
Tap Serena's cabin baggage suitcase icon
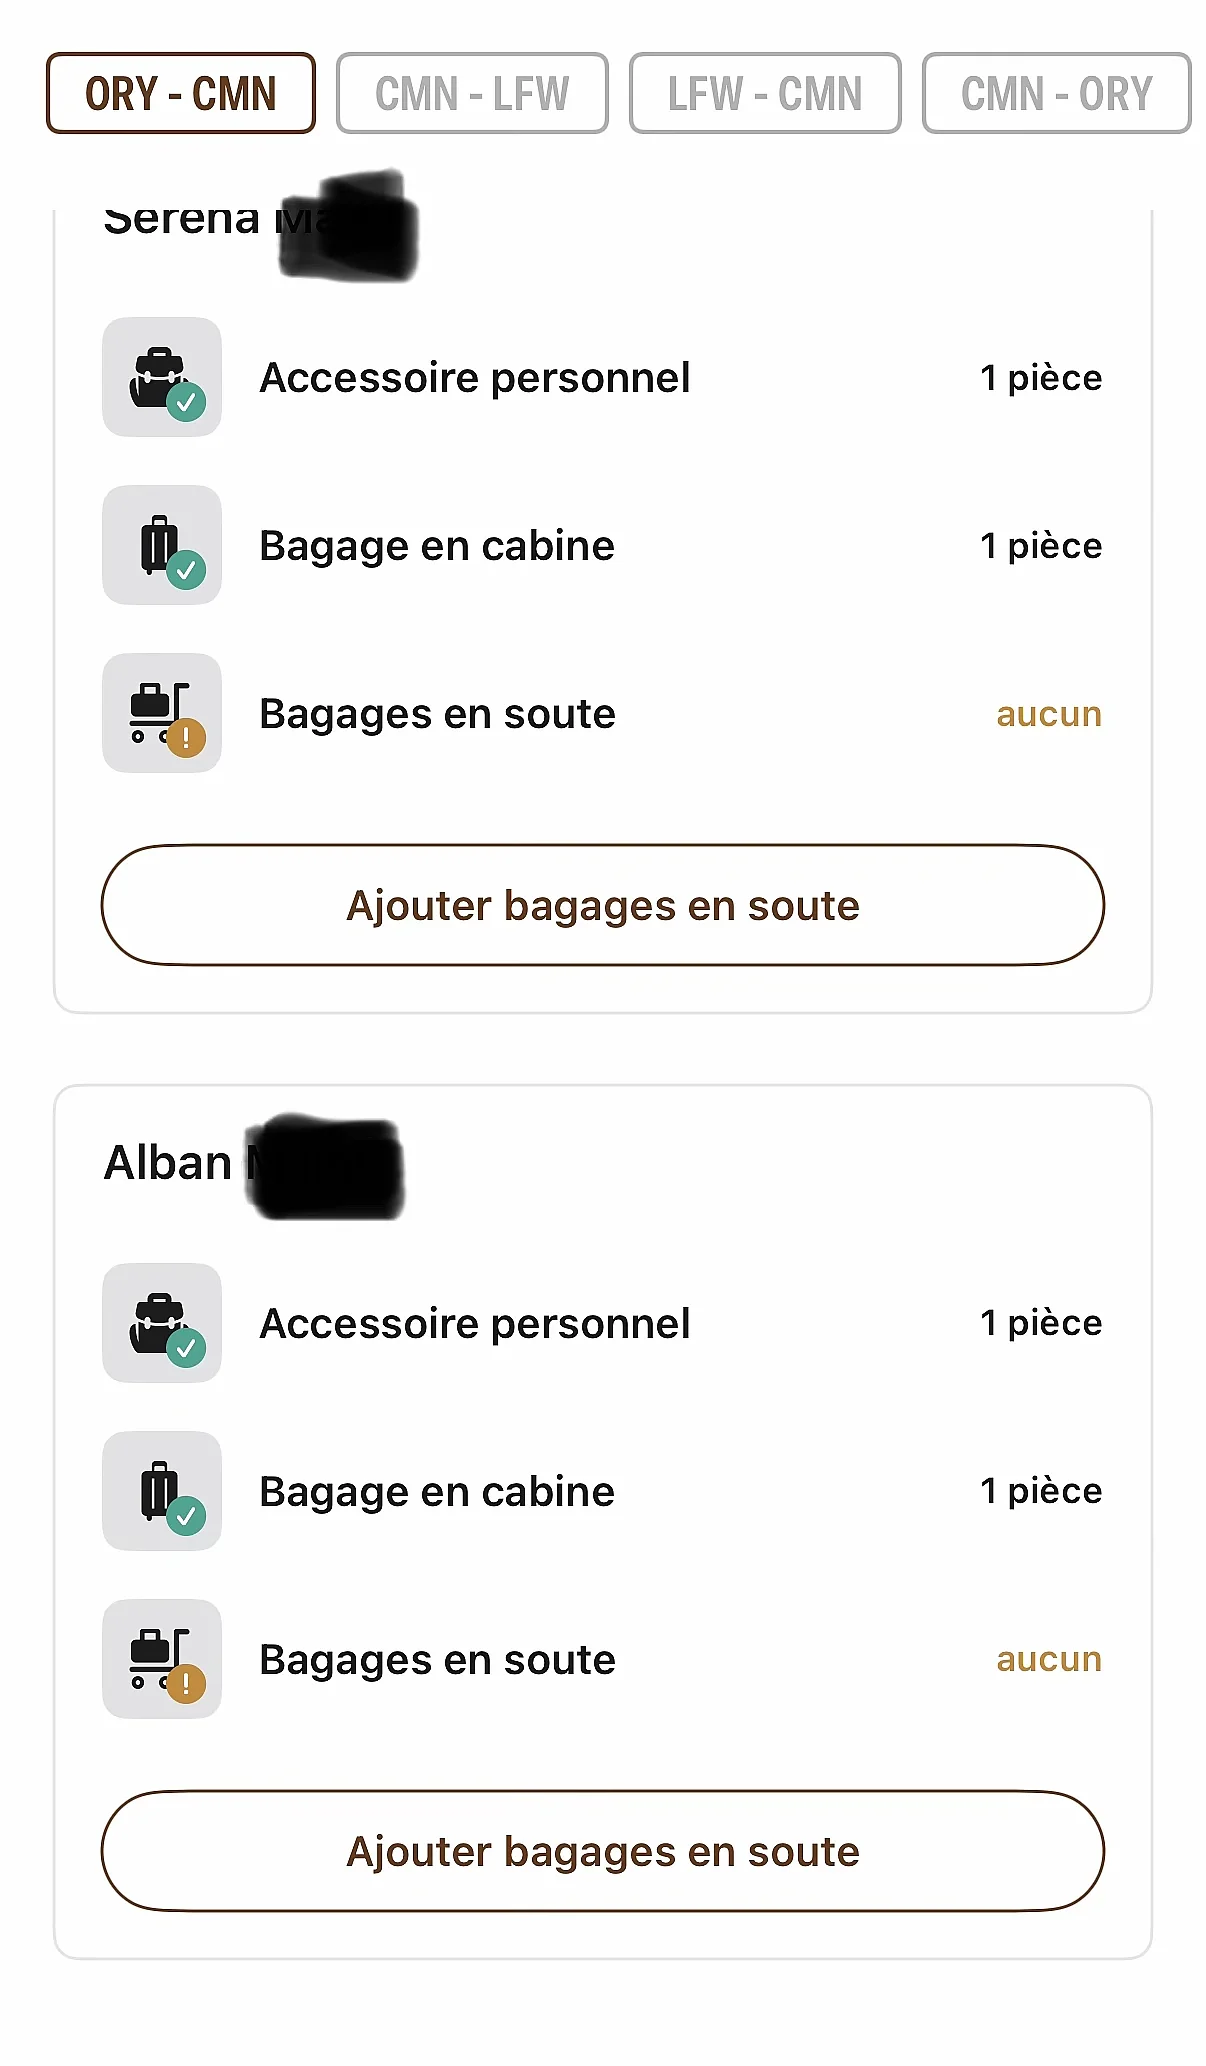162,545
